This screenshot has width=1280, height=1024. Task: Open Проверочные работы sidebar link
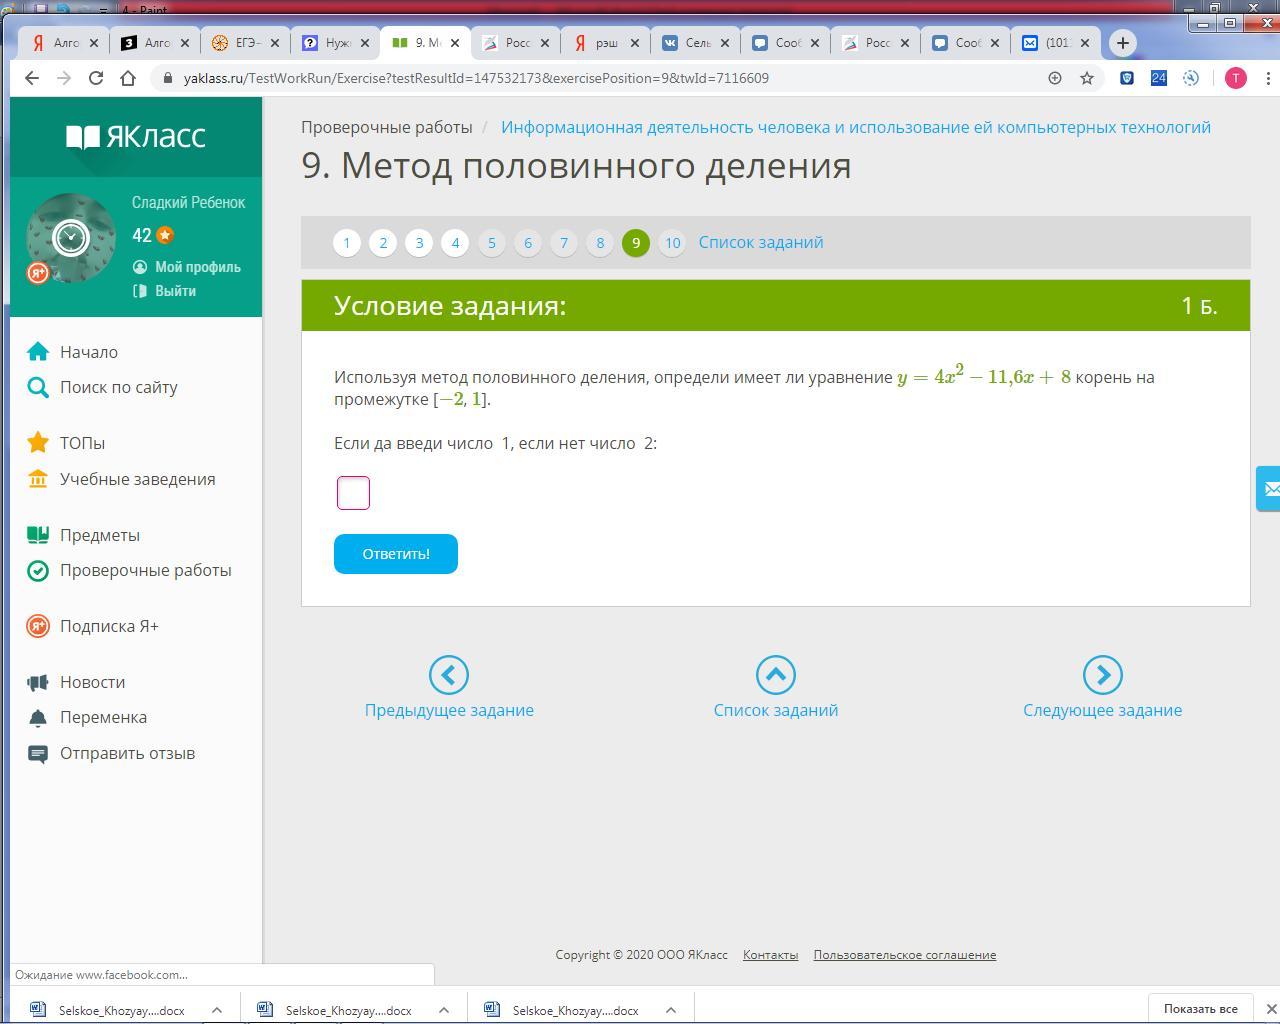(x=146, y=570)
